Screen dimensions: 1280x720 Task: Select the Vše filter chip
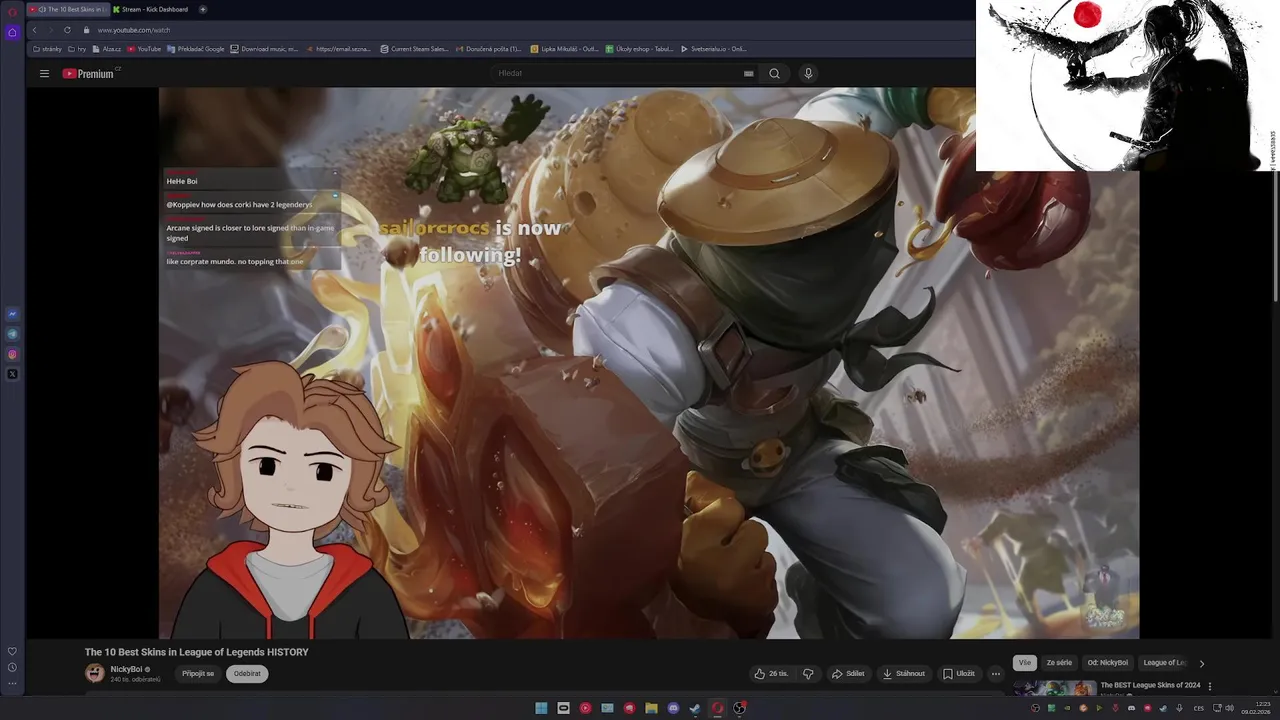tap(1024, 663)
